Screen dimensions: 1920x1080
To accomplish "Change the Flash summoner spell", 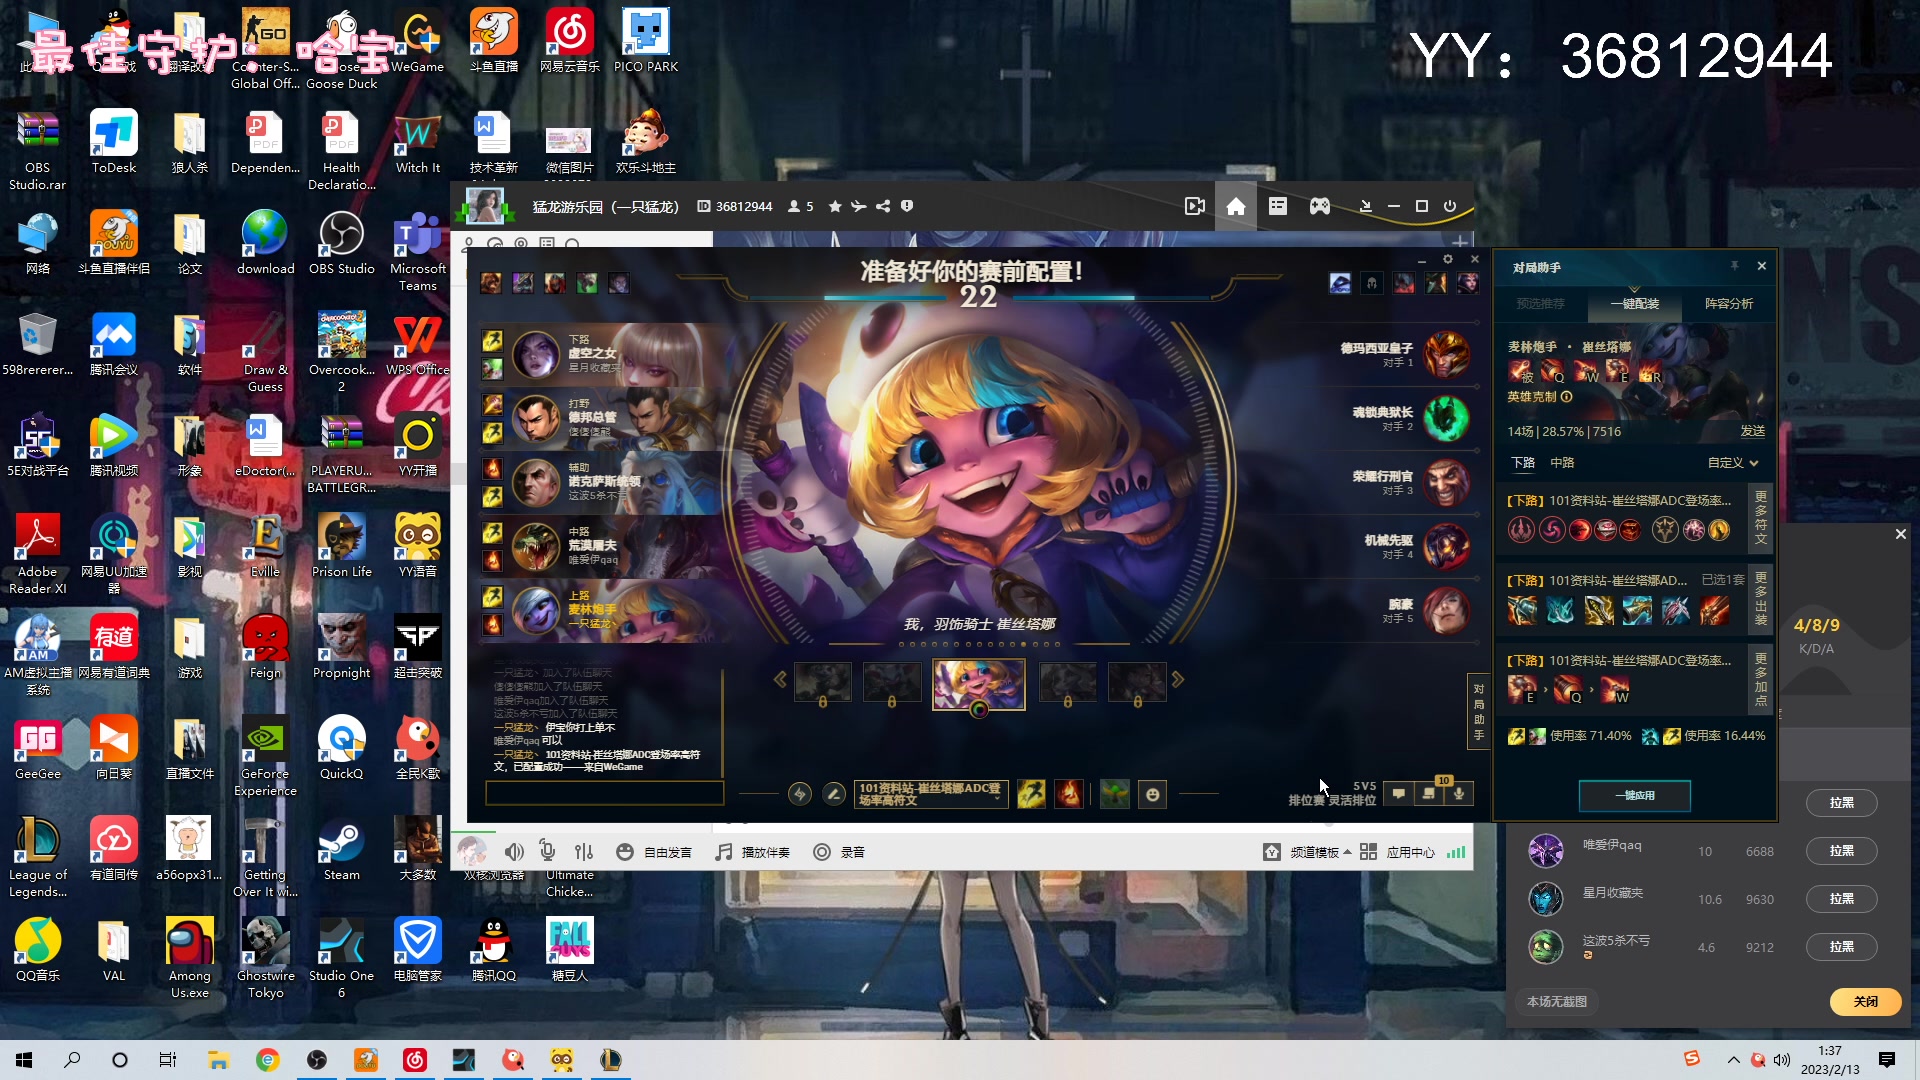I will point(1031,794).
